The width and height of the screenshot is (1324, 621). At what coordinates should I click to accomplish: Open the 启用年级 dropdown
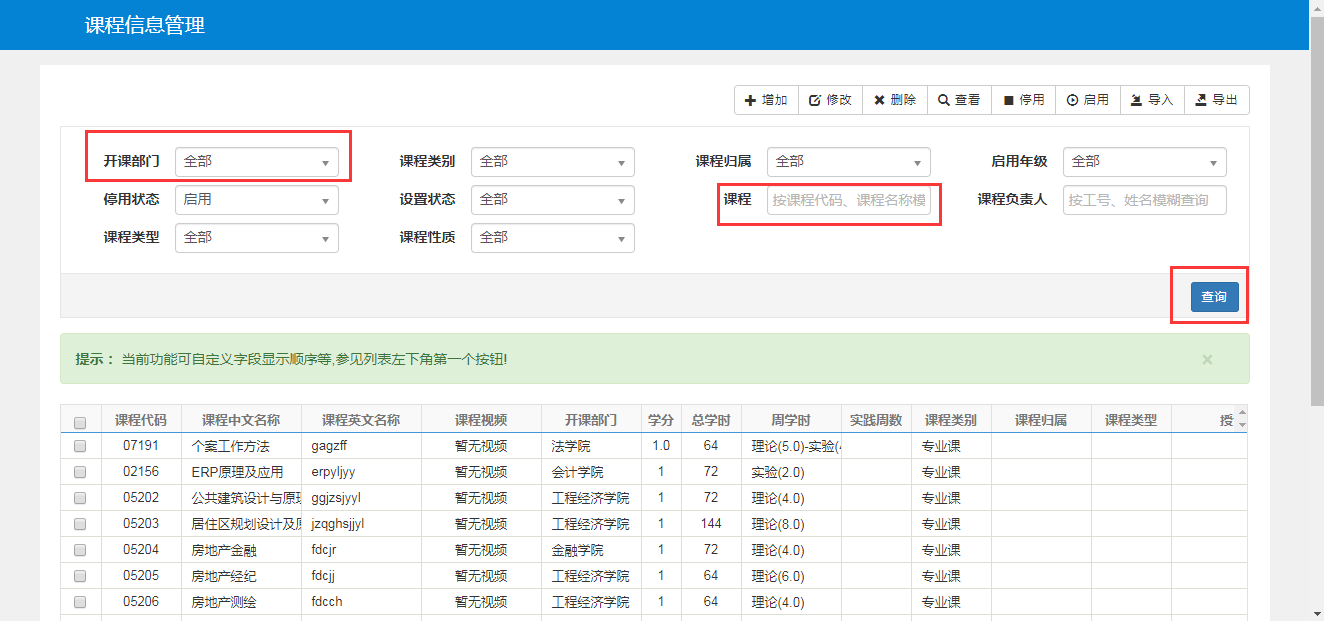1144,162
